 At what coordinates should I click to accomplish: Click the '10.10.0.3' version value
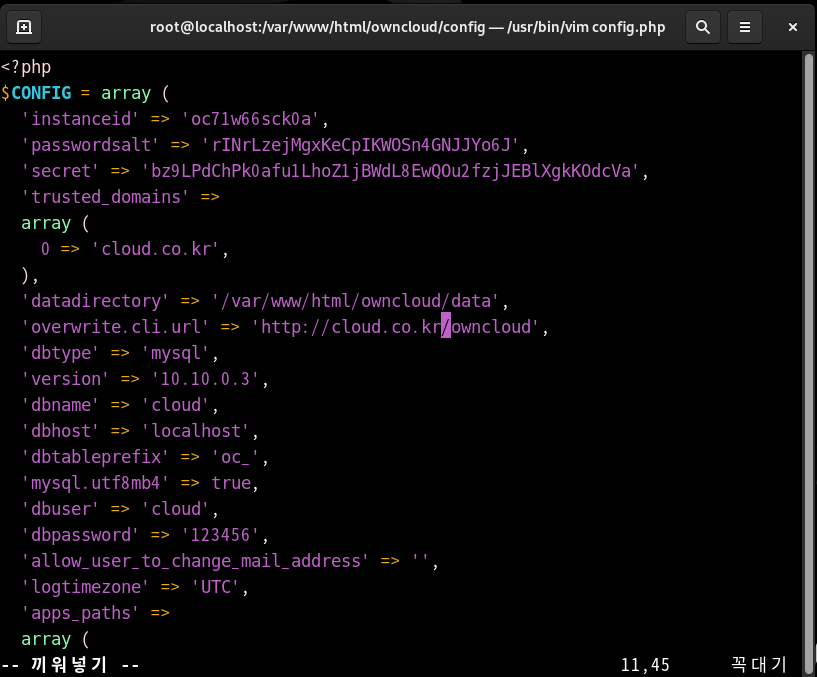point(206,379)
